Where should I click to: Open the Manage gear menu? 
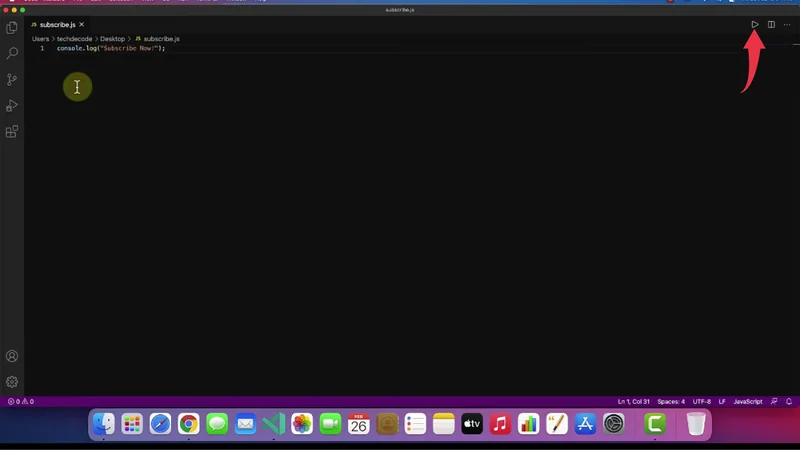click(x=12, y=381)
